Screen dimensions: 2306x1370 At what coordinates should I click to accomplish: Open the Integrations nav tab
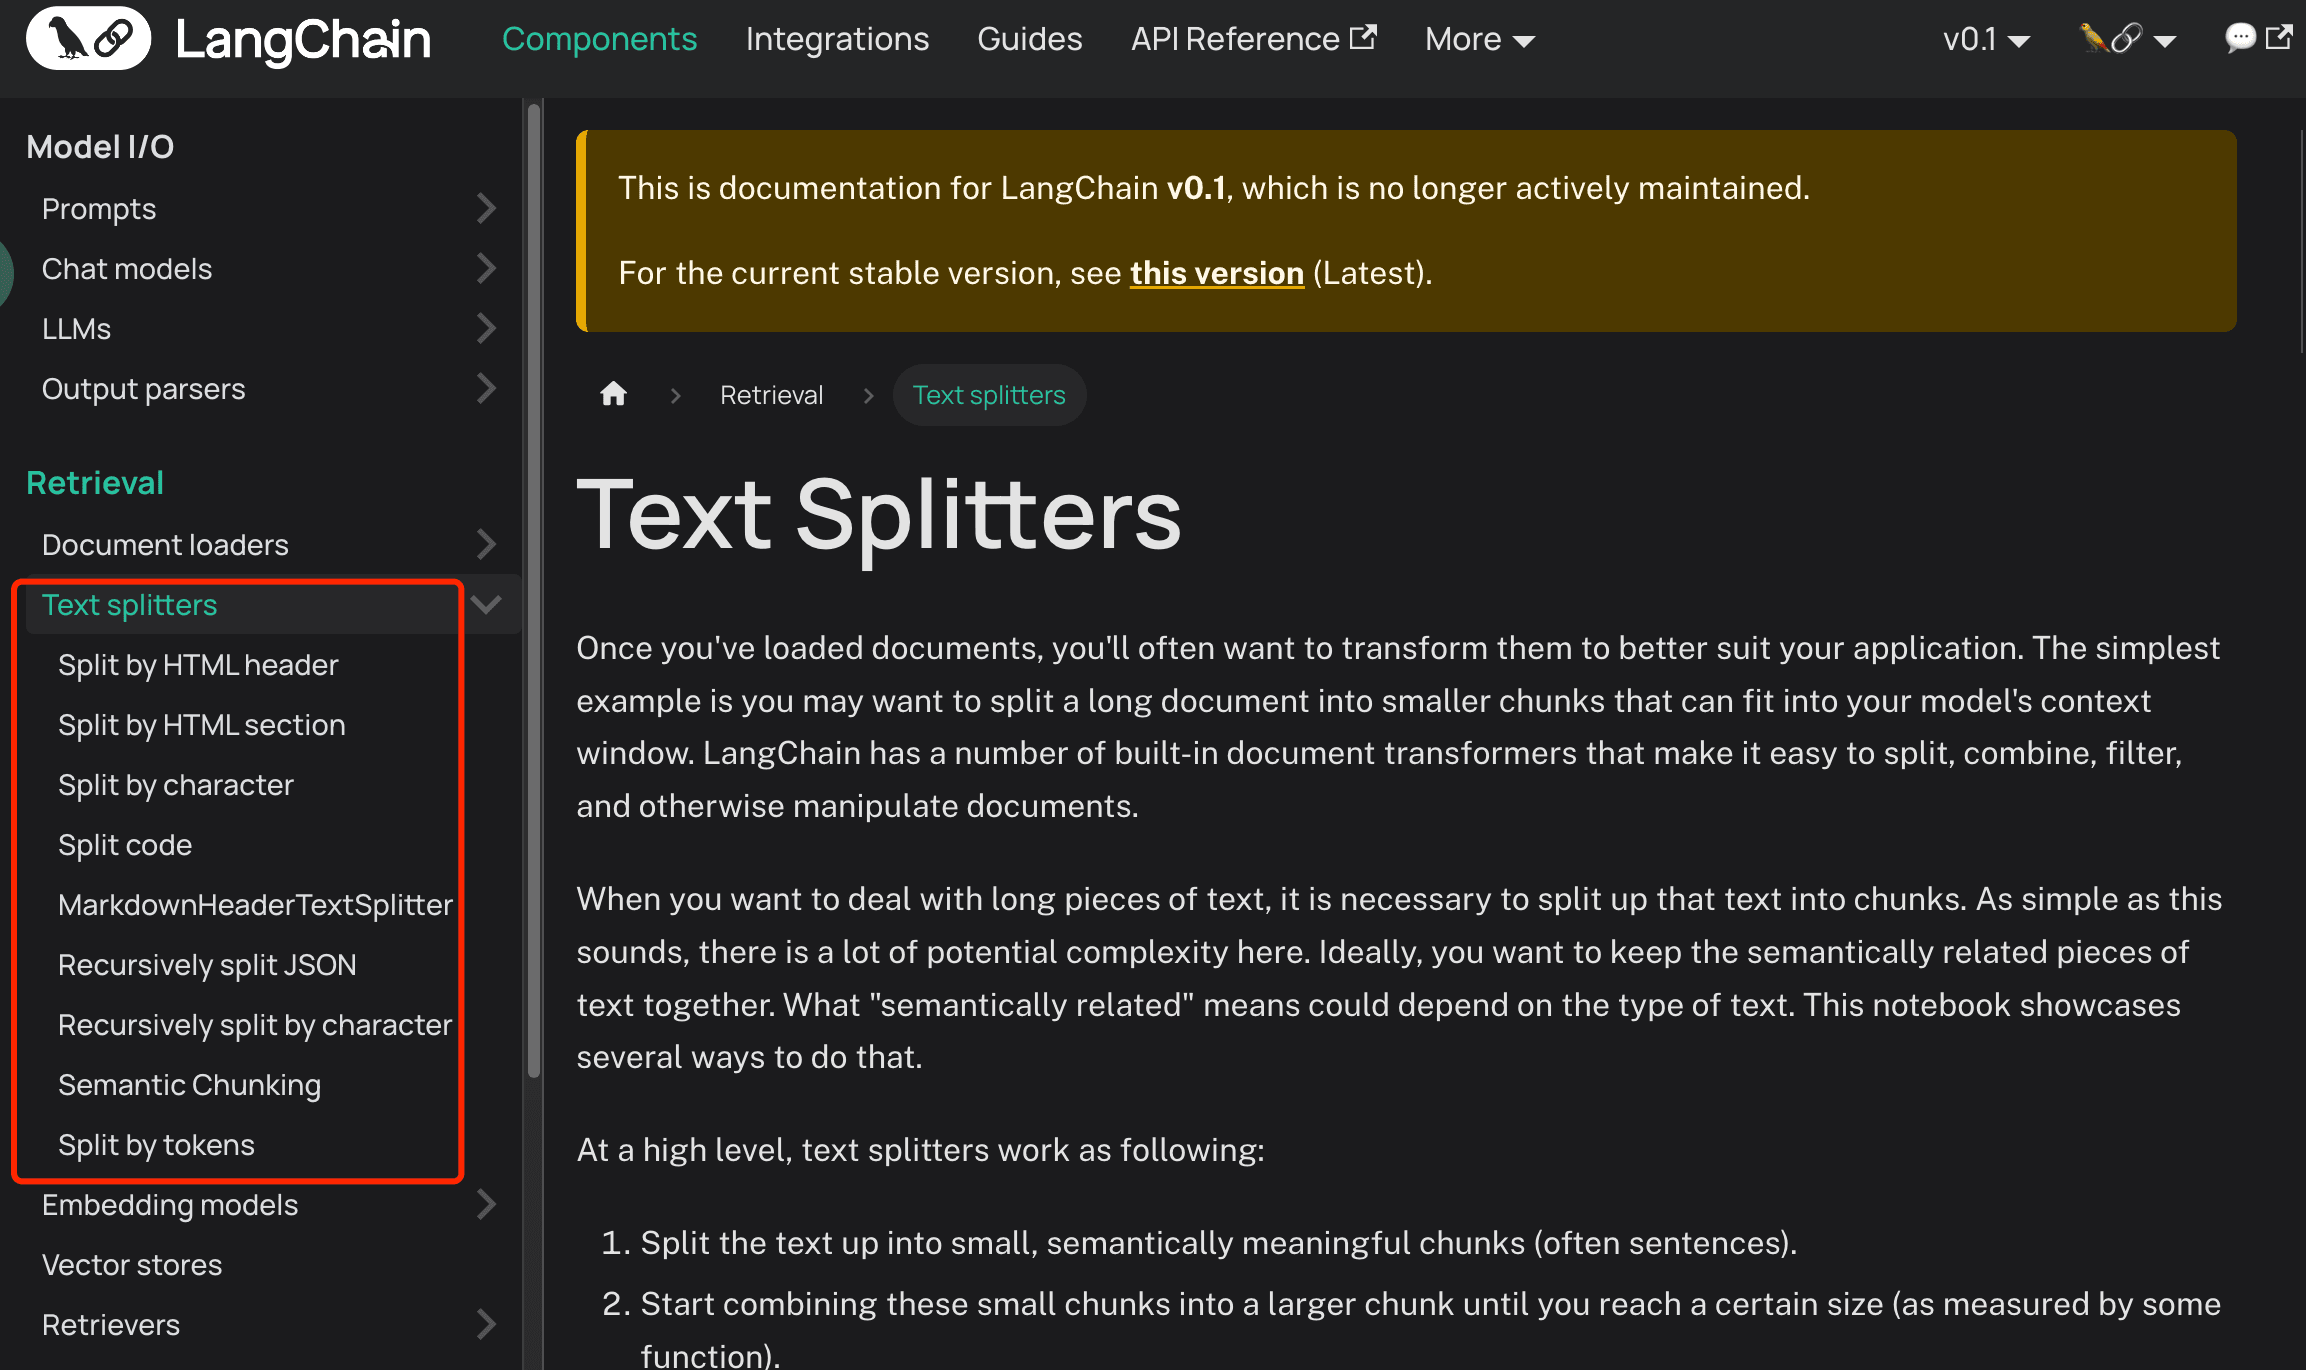click(837, 39)
